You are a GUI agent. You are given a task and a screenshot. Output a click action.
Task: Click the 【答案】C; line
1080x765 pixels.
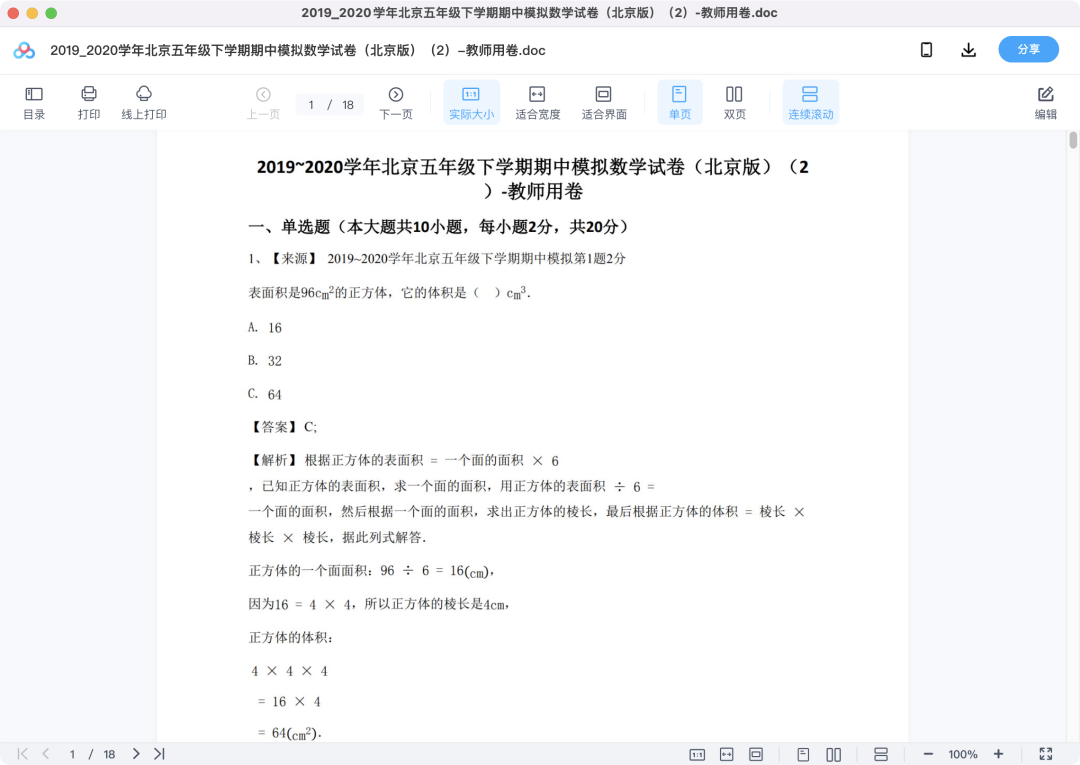(282, 427)
